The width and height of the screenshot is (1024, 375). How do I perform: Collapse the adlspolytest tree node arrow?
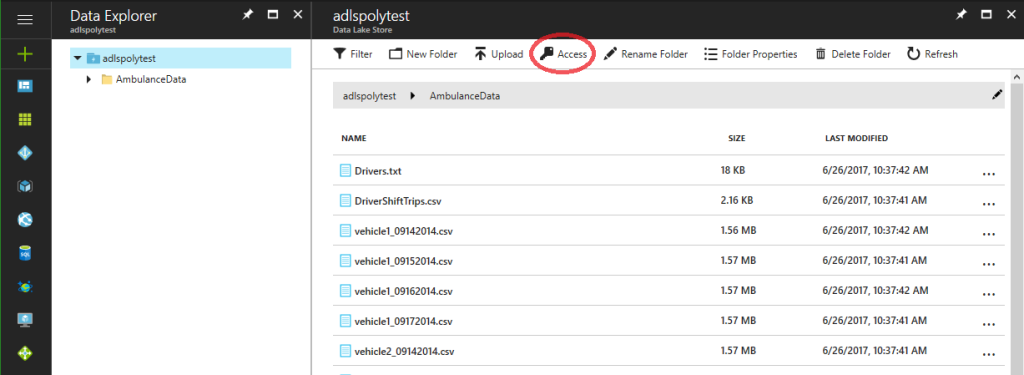coord(78,58)
